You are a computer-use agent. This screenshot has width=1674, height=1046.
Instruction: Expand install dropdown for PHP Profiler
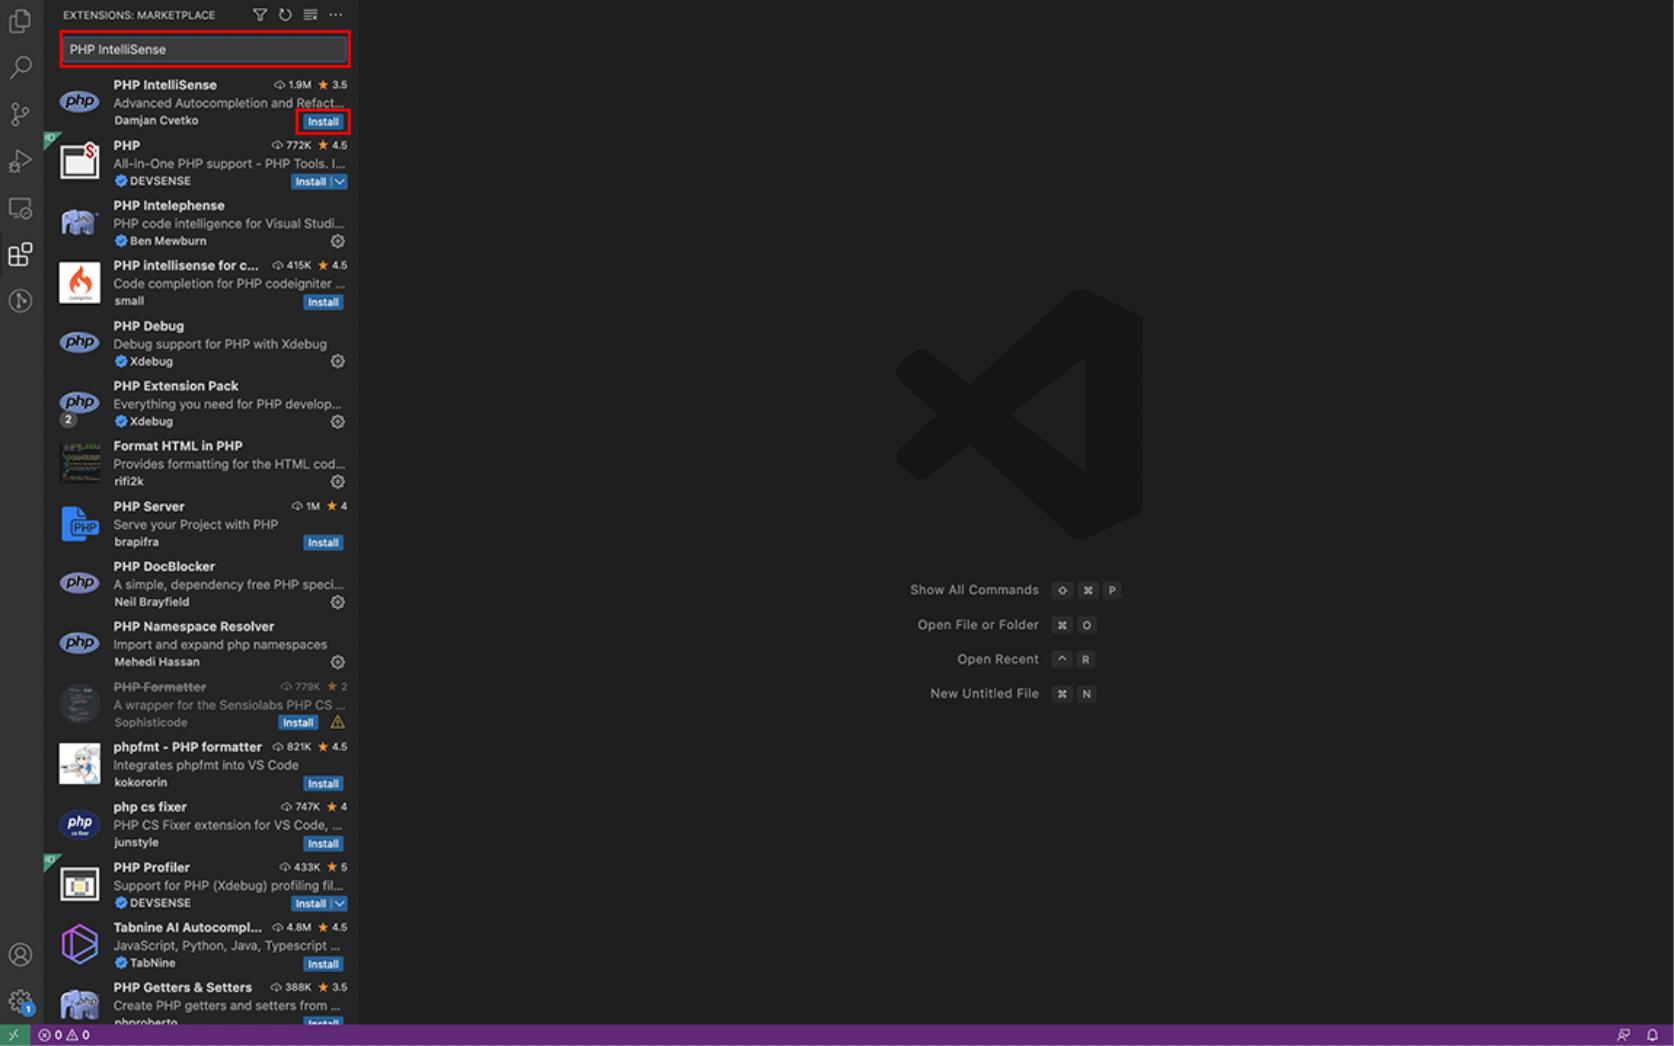click(x=340, y=904)
